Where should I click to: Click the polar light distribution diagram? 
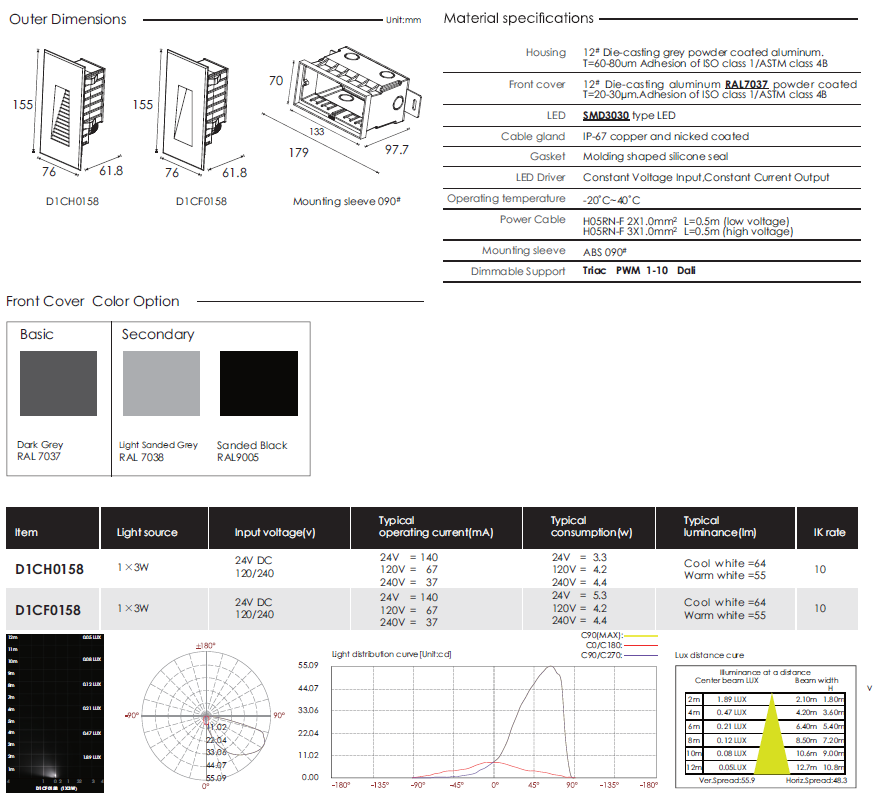click(x=206, y=716)
